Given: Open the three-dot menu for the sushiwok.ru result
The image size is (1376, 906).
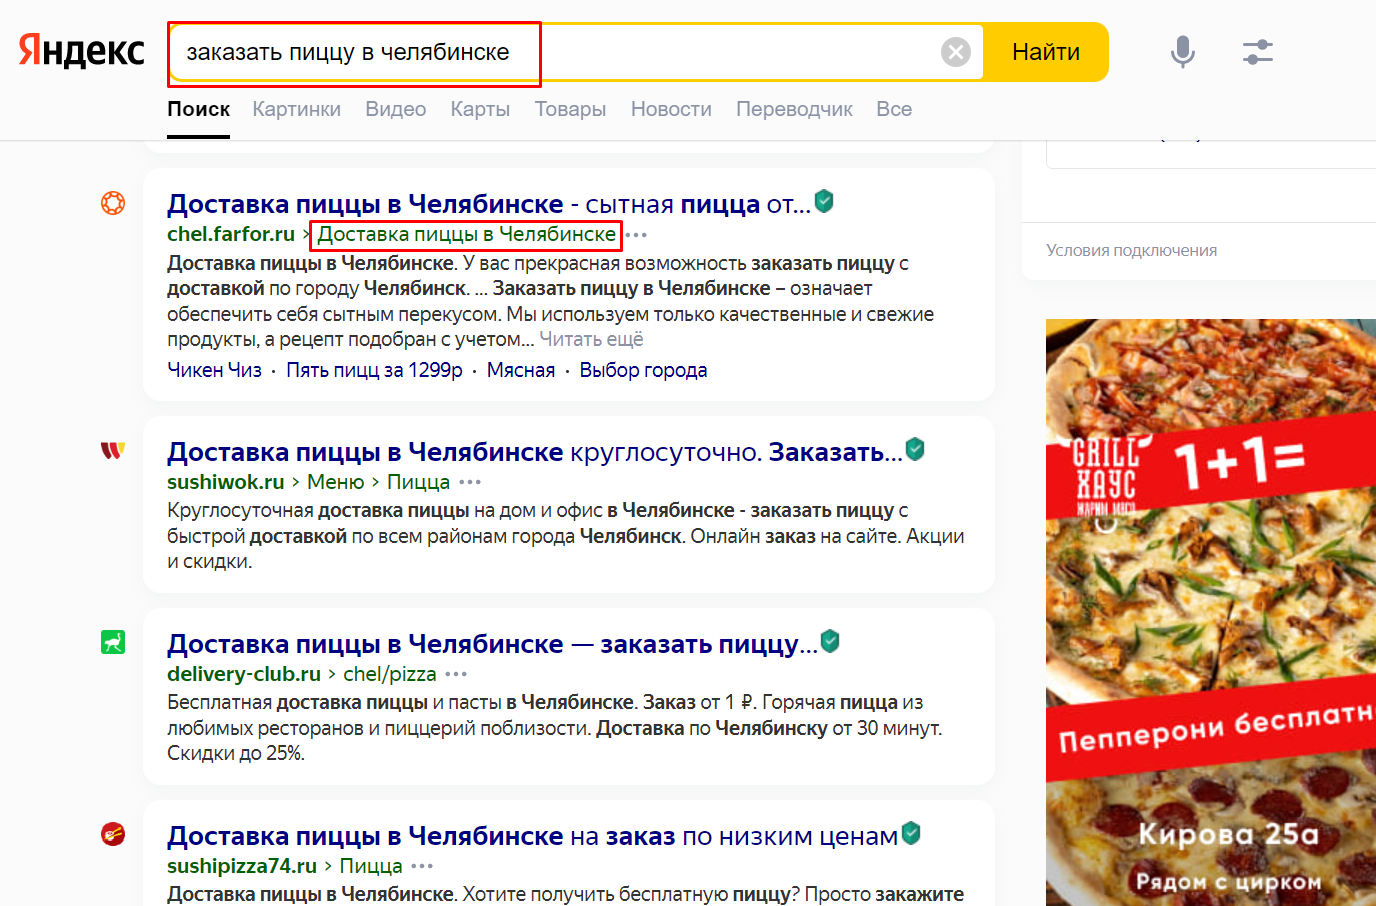Looking at the screenshot, I should pyautogui.click(x=470, y=483).
